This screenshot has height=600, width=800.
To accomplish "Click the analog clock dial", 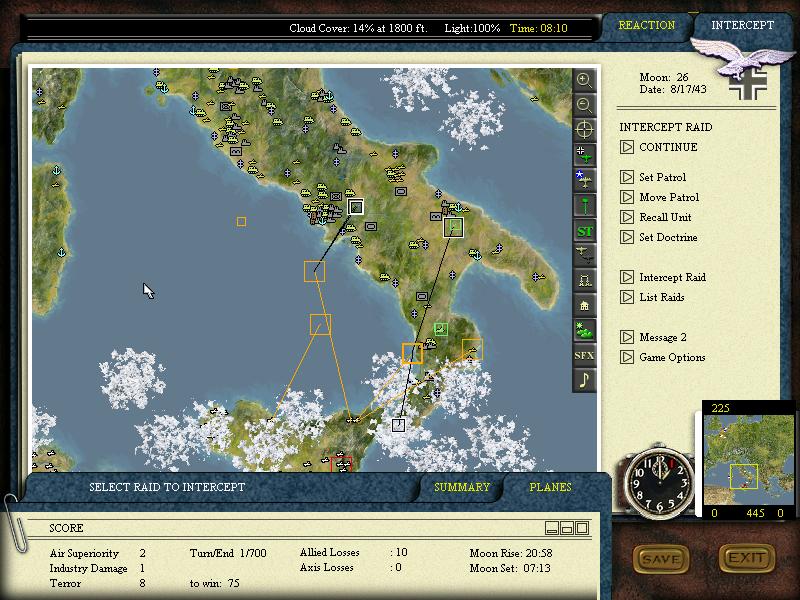I will click(660, 481).
